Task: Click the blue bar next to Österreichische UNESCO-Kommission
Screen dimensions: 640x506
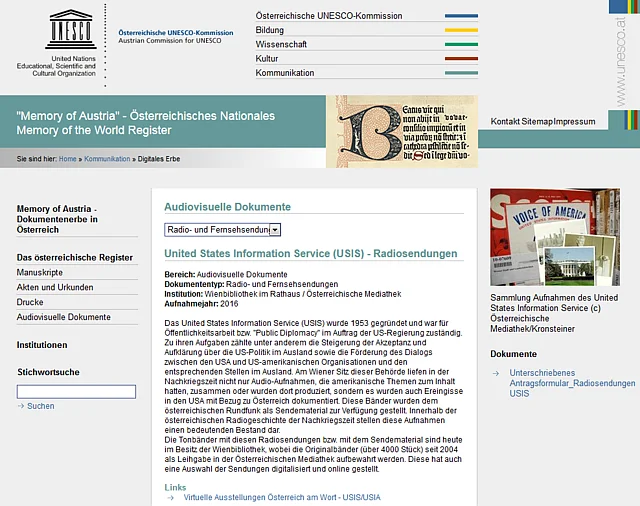Action: click(x=461, y=16)
